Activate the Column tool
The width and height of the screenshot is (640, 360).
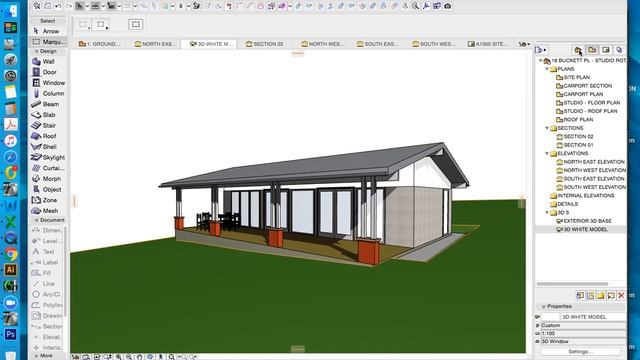[x=48, y=93]
